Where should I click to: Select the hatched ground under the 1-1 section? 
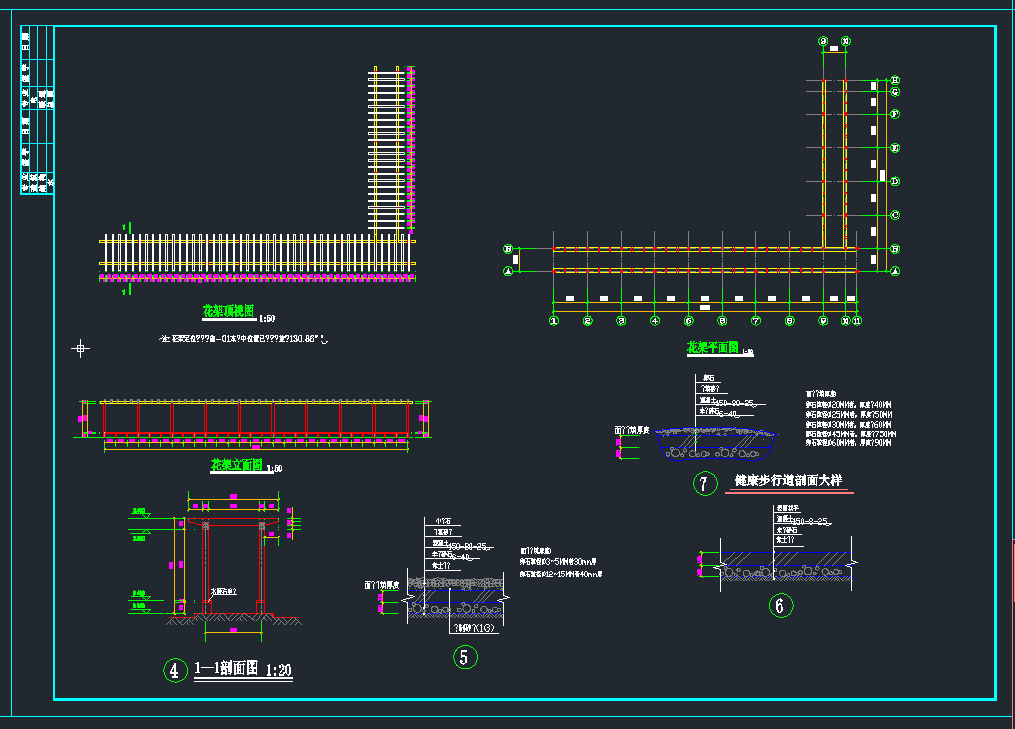pos(235,621)
